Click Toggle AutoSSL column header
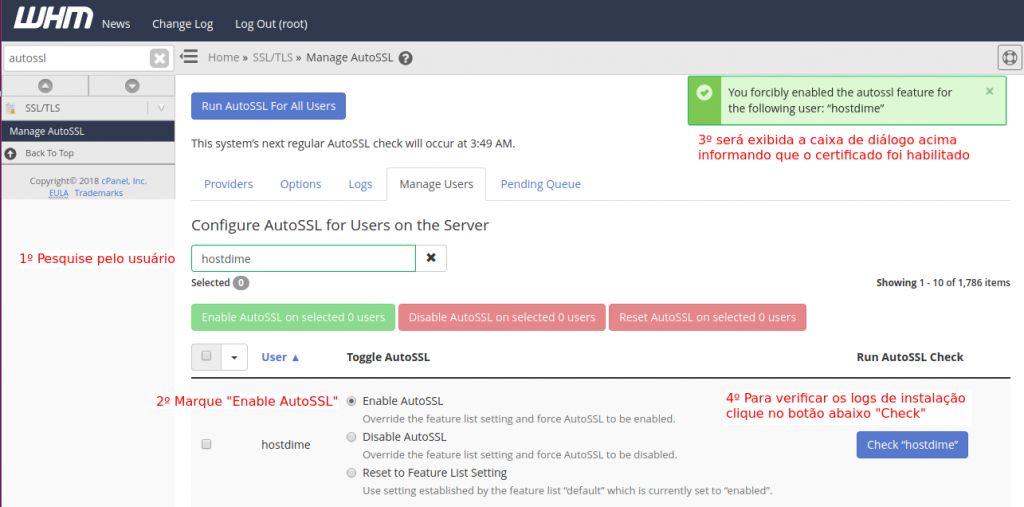The image size is (1024, 507). pos(388,357)
